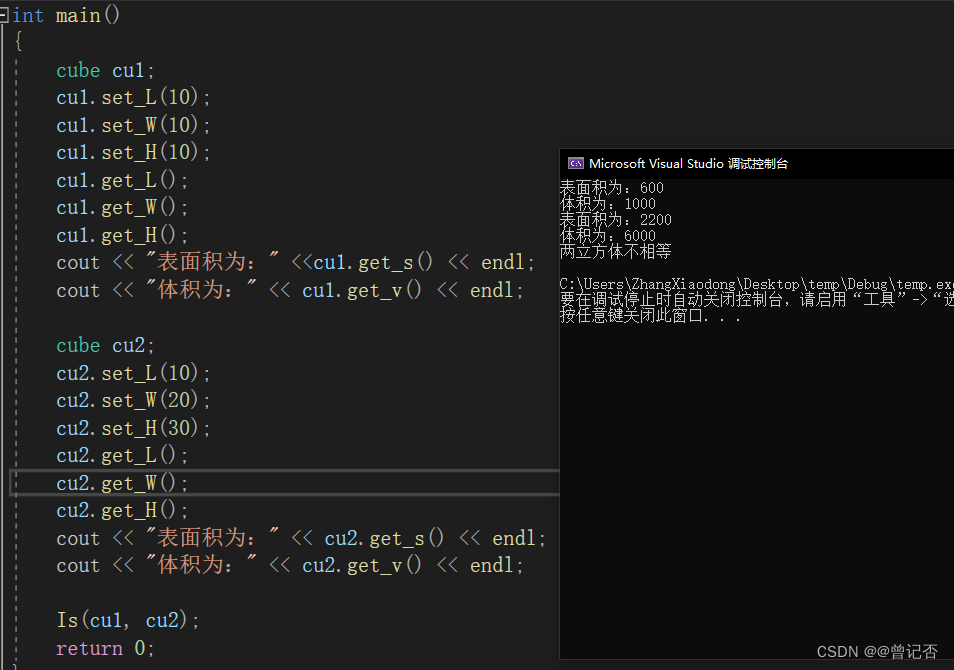Click the 'Is(cu1, cu2);' function call
The width and height of the screenshot is (954, 670).
[128, 620]
